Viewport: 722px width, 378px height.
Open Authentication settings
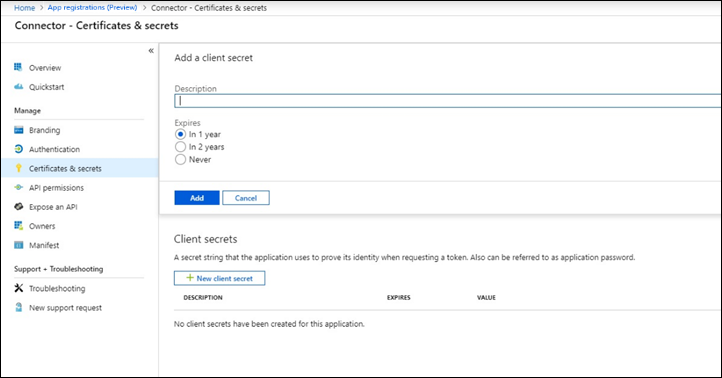click(x=54, y=149)
